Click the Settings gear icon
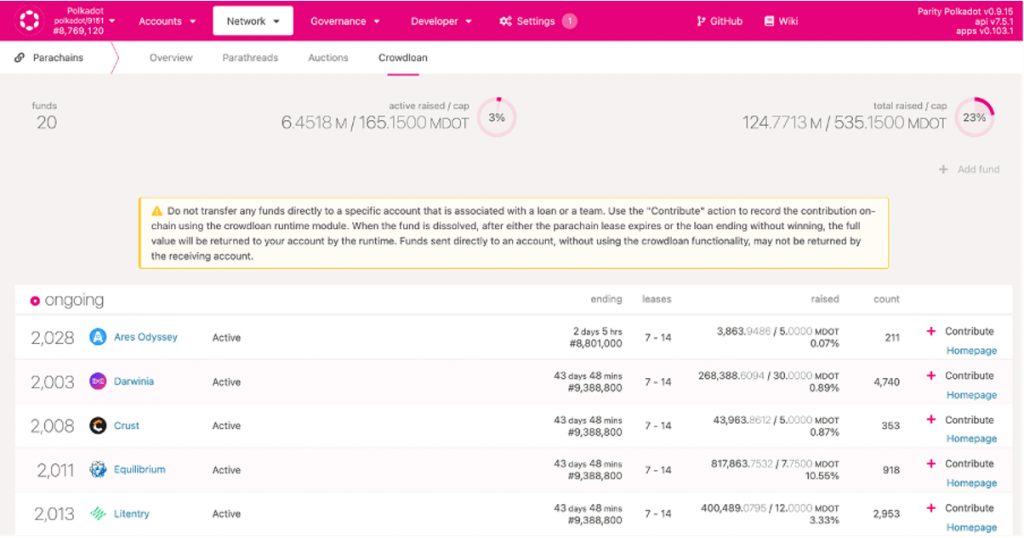 [506, 21]
